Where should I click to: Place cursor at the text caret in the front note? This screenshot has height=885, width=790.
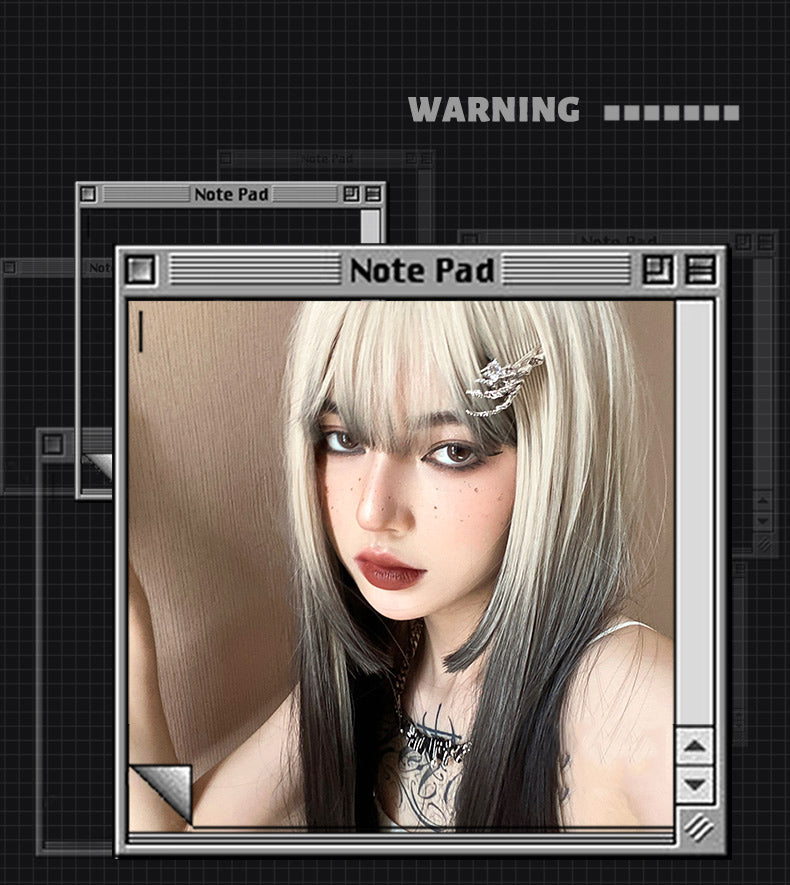click(141, 331)
